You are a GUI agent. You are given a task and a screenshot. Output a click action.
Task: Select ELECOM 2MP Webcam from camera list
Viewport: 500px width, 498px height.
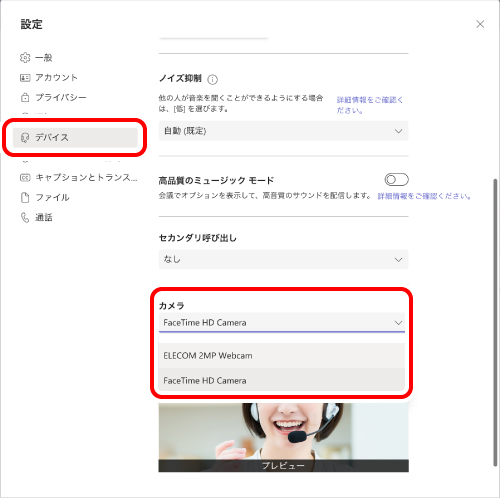[x=282, y=356]
